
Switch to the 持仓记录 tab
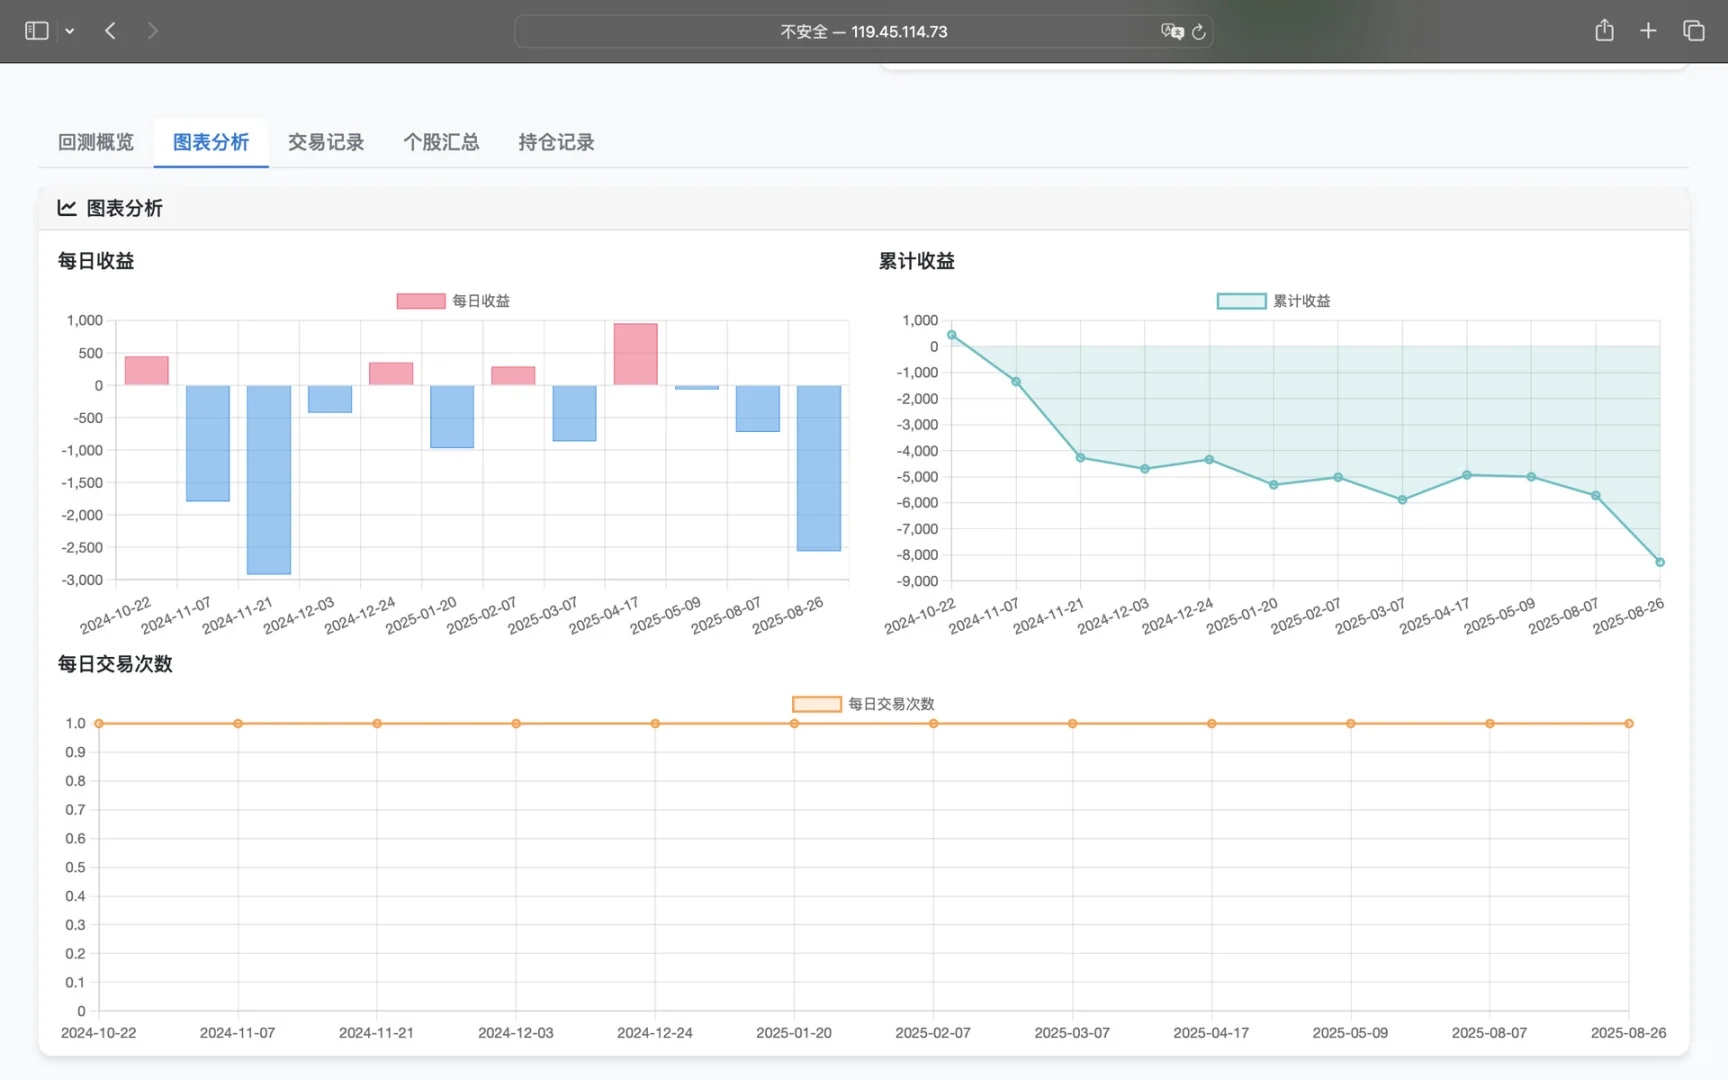556,142
